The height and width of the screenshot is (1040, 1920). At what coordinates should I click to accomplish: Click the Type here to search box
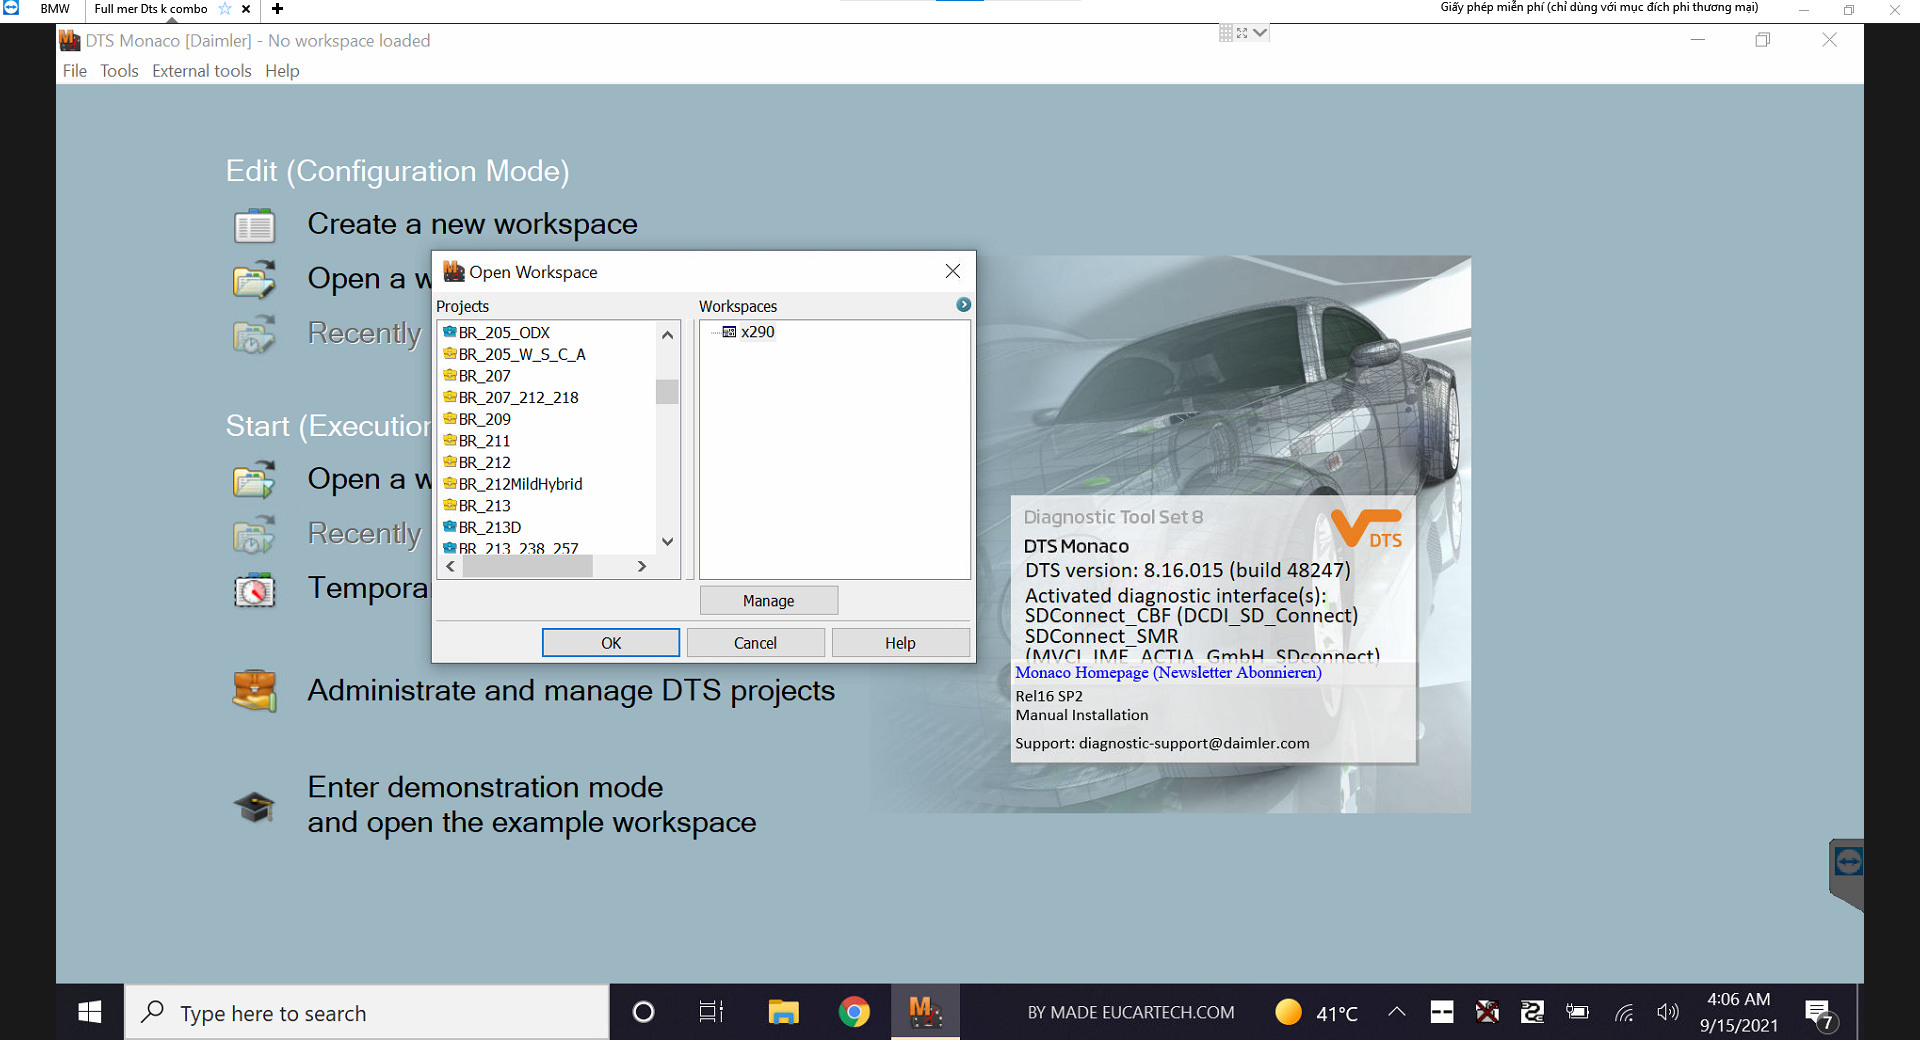[367, 1012]
